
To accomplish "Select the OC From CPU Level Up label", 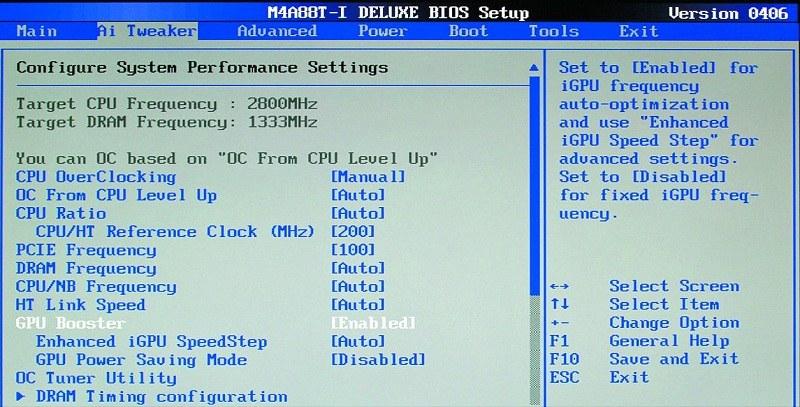I will (x=116, y=195).
